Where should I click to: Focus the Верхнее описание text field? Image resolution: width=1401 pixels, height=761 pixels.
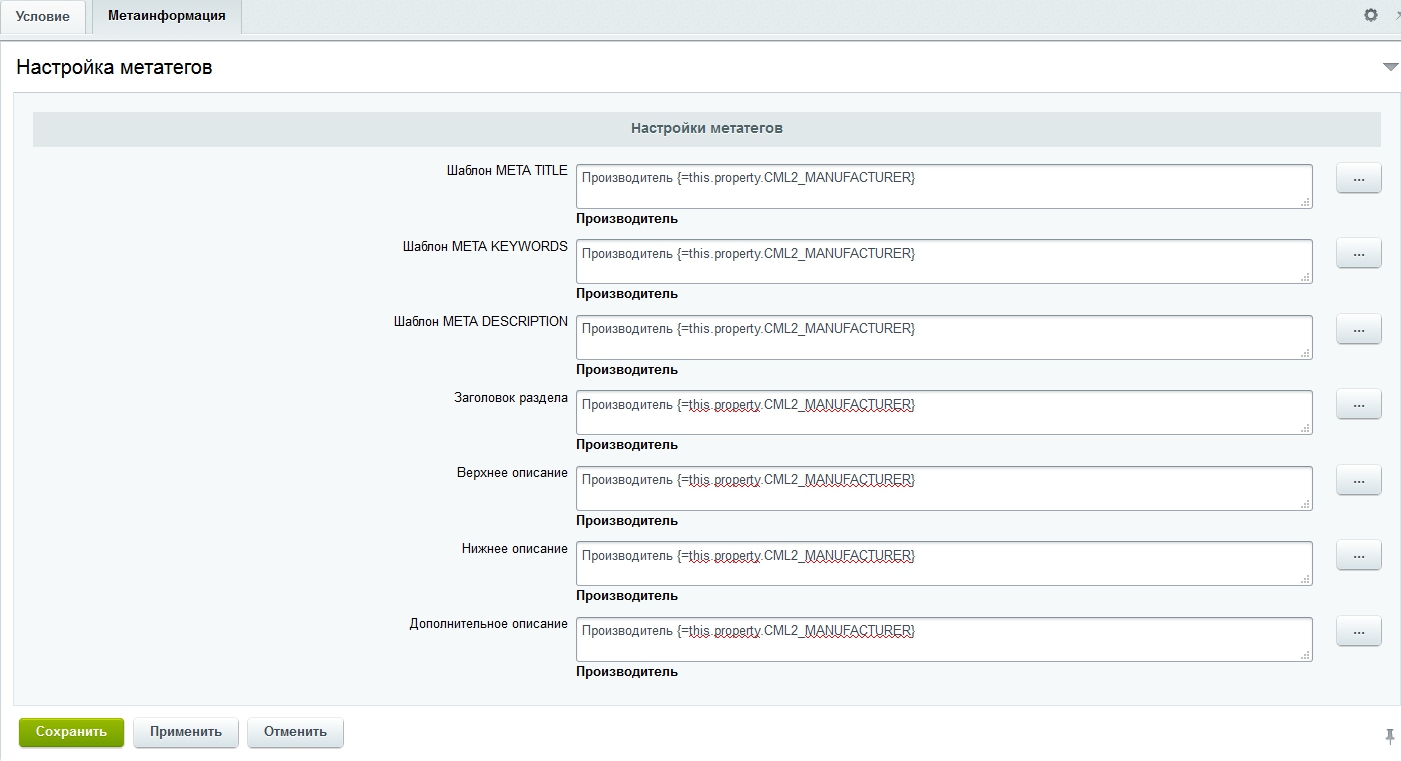944,488
